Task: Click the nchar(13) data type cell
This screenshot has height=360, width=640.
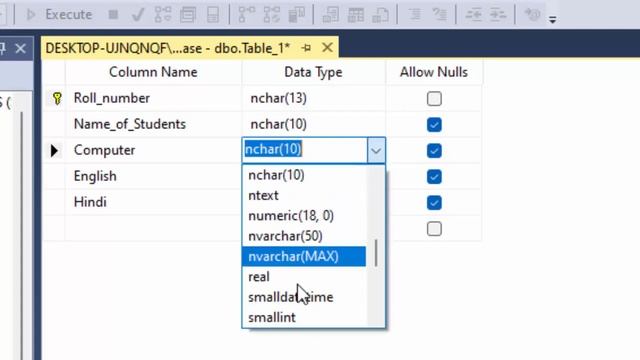Action: coord(313,98)
